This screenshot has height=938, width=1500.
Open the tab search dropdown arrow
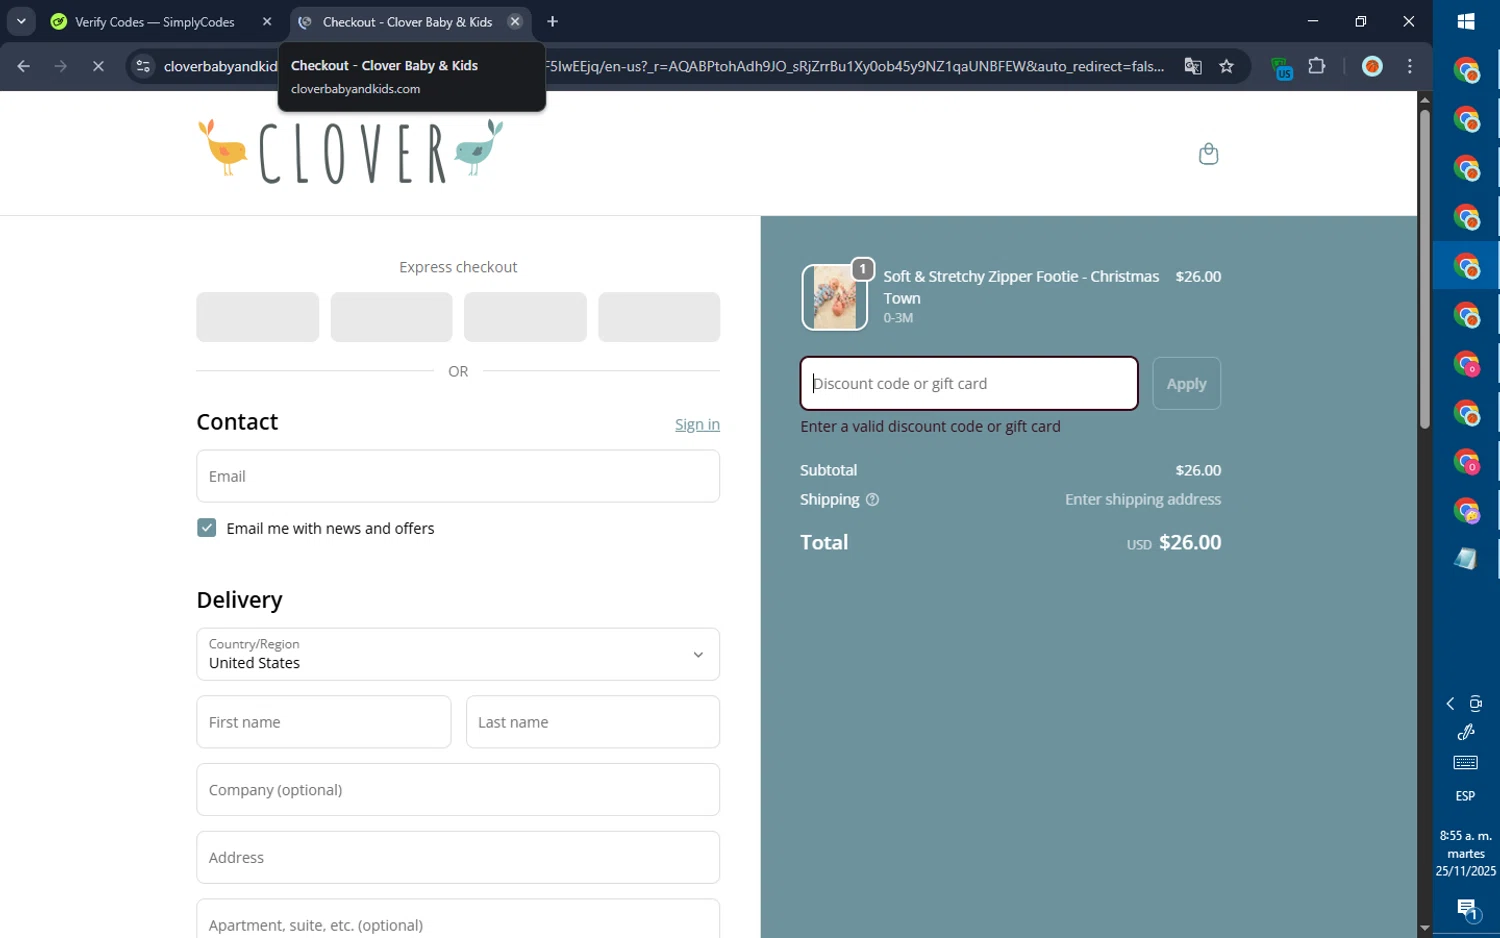tap(21, 21)
